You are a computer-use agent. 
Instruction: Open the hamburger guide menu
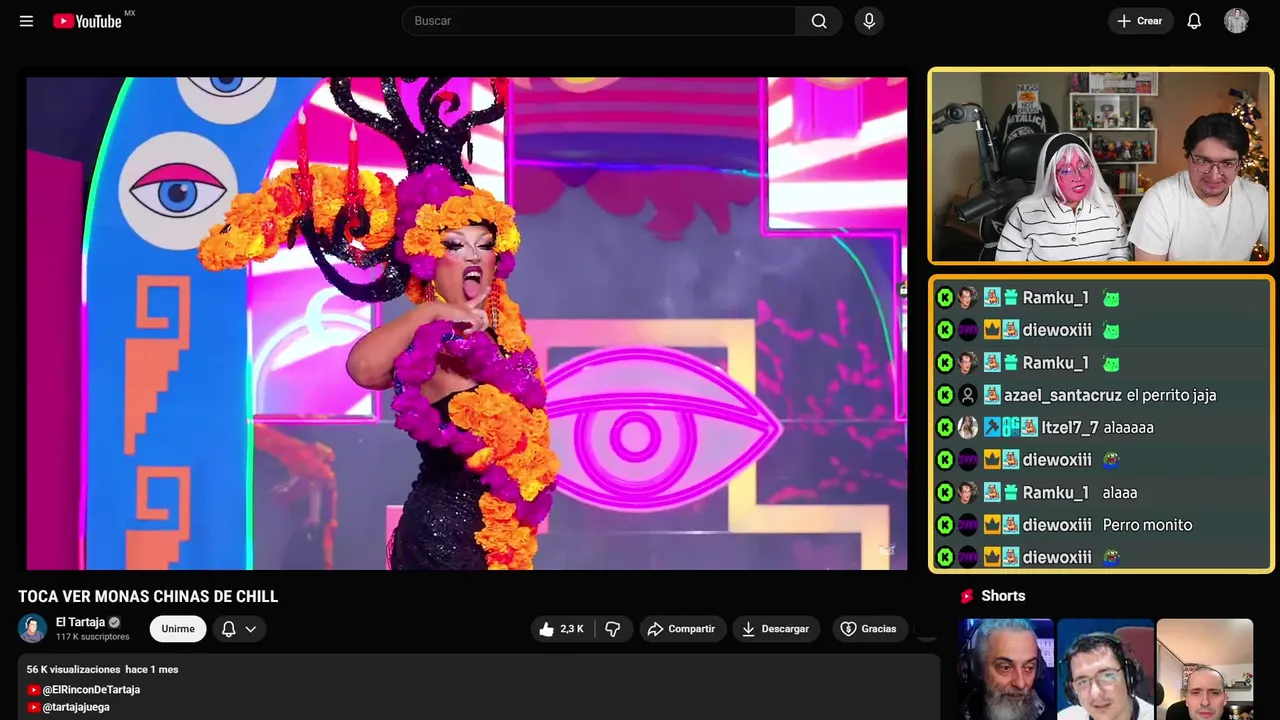click(x=26, y=21)
